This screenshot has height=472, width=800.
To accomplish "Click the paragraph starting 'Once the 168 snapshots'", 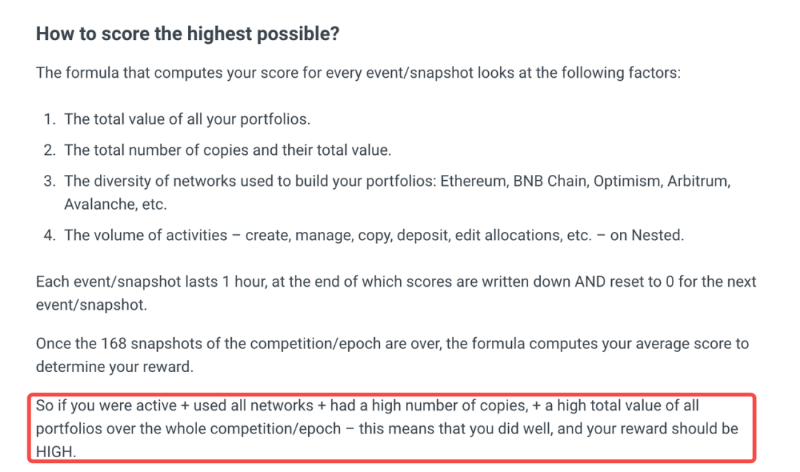I will [x=392, y=355].
